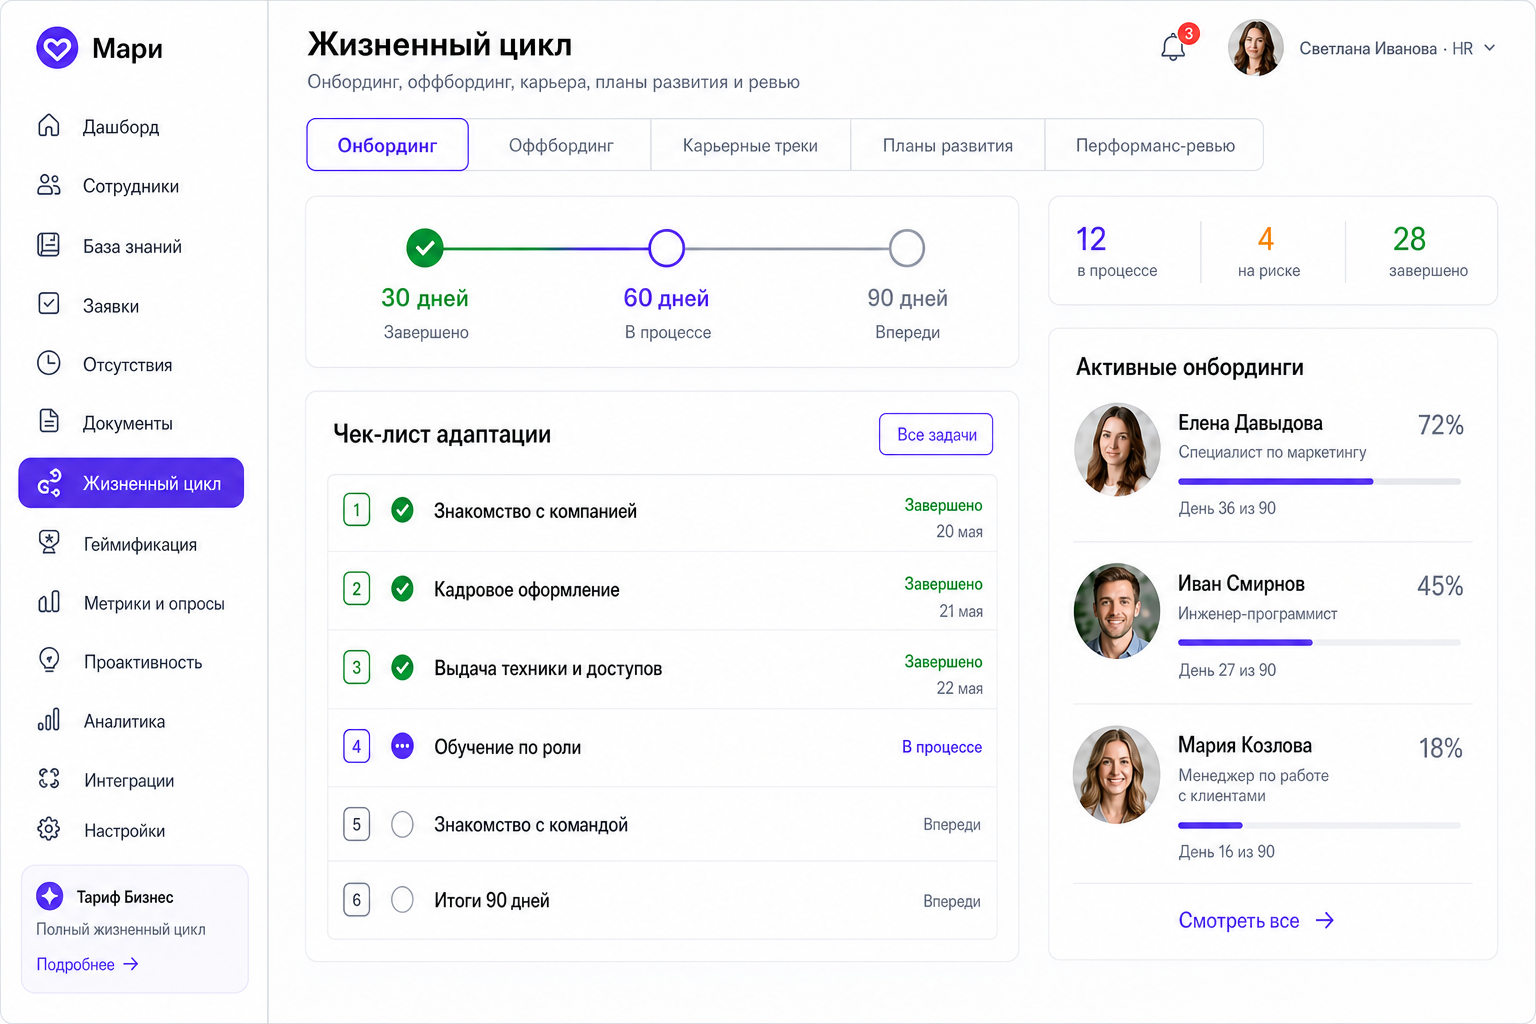Click step number 1 badge in checklist
Viewport: 1536px width, 1024px height.
(357, 510)
